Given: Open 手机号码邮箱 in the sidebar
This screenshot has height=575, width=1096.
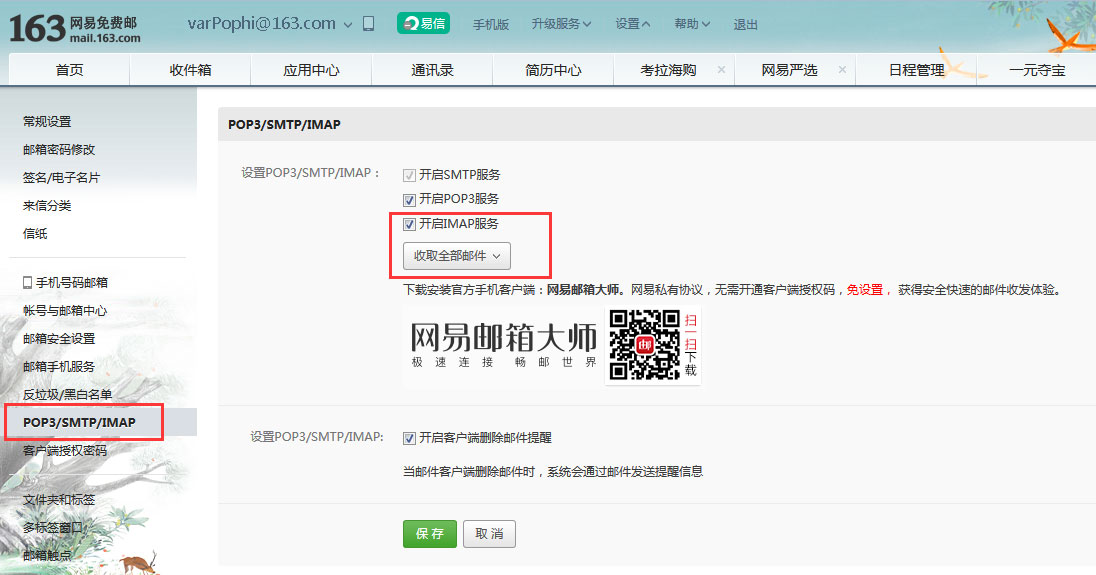Looking at the screenshot, I should click(71, 282).
